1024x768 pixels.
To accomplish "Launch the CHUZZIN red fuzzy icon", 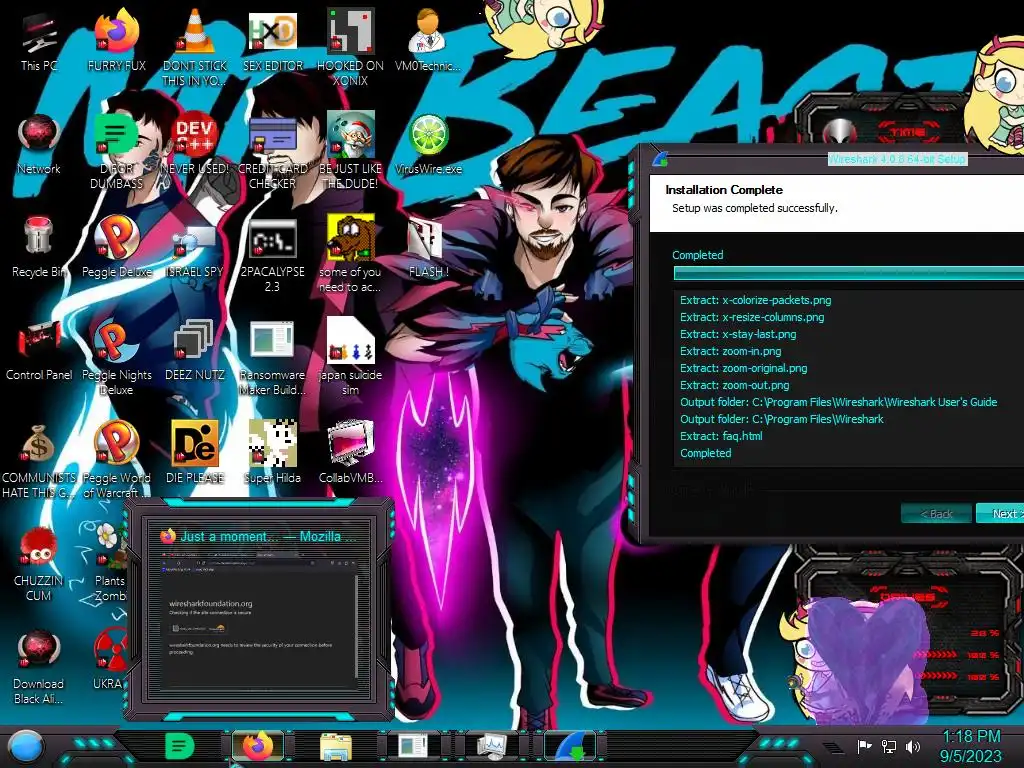I will coord(39,564).
